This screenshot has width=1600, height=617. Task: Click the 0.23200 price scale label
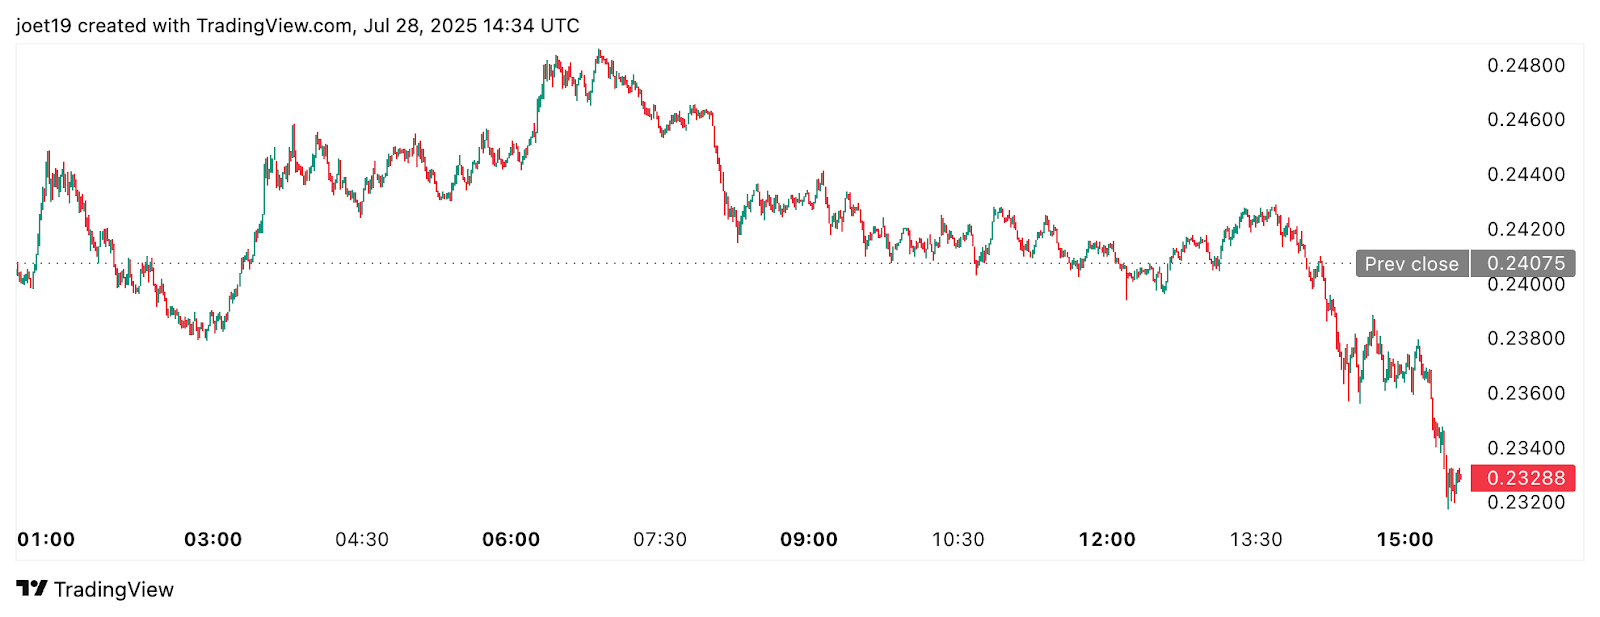tap(1526, 503)
